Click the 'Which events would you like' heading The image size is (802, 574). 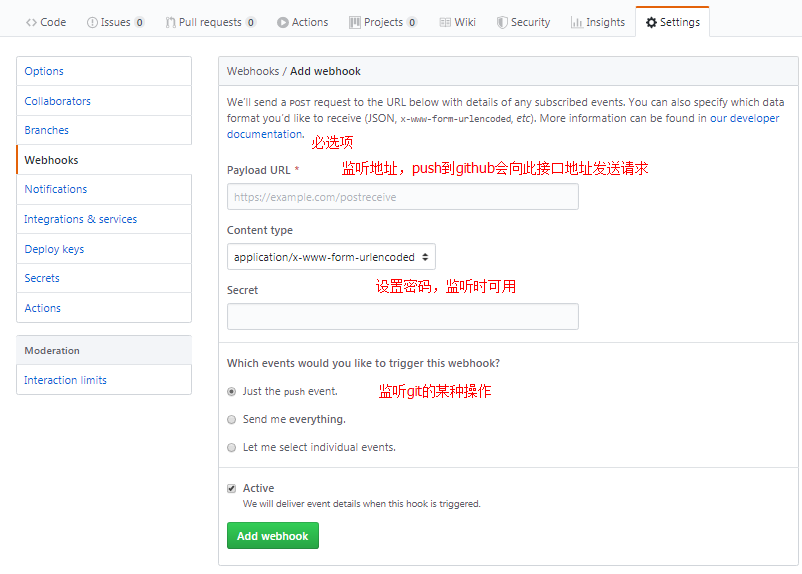[363, 363]
